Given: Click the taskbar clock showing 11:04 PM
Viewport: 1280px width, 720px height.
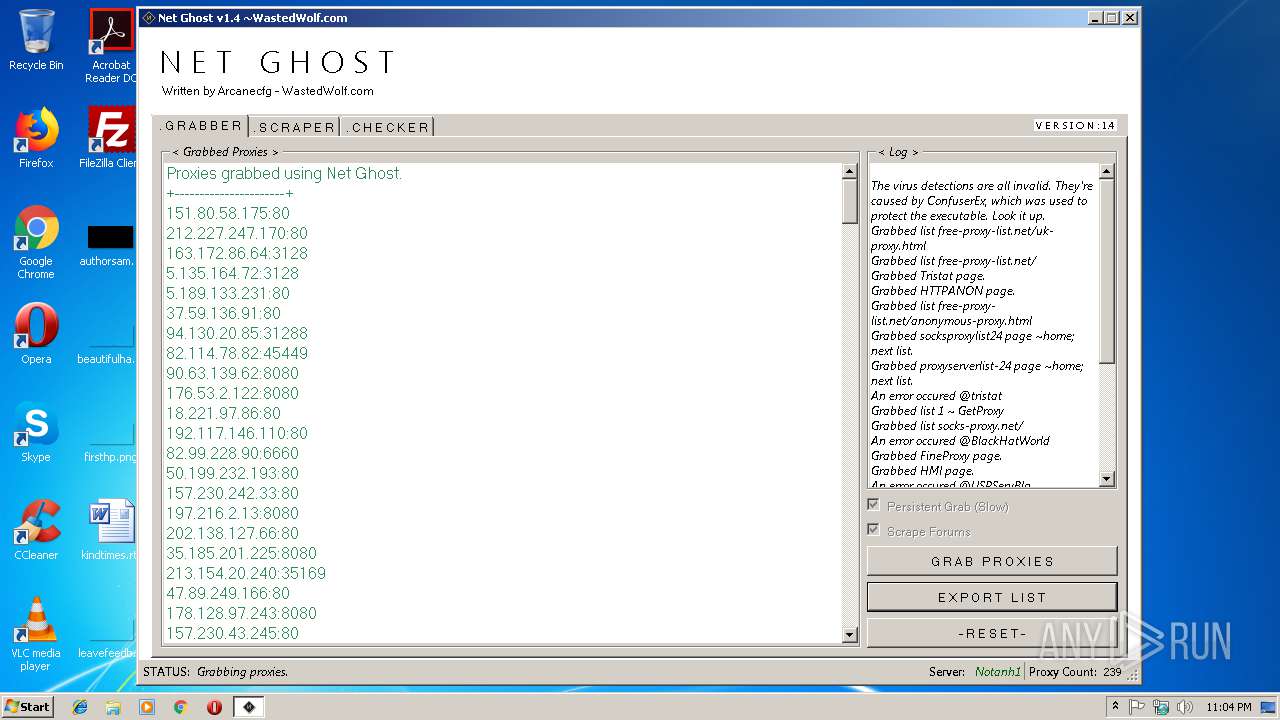Looking at the screenshot, I should [1228, 707].
